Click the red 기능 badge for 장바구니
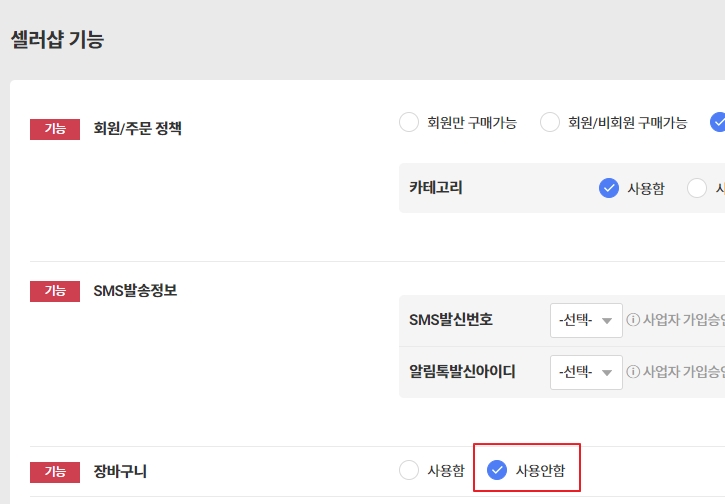The height and width of the screenshot is (504, 725). coord(55,472)
